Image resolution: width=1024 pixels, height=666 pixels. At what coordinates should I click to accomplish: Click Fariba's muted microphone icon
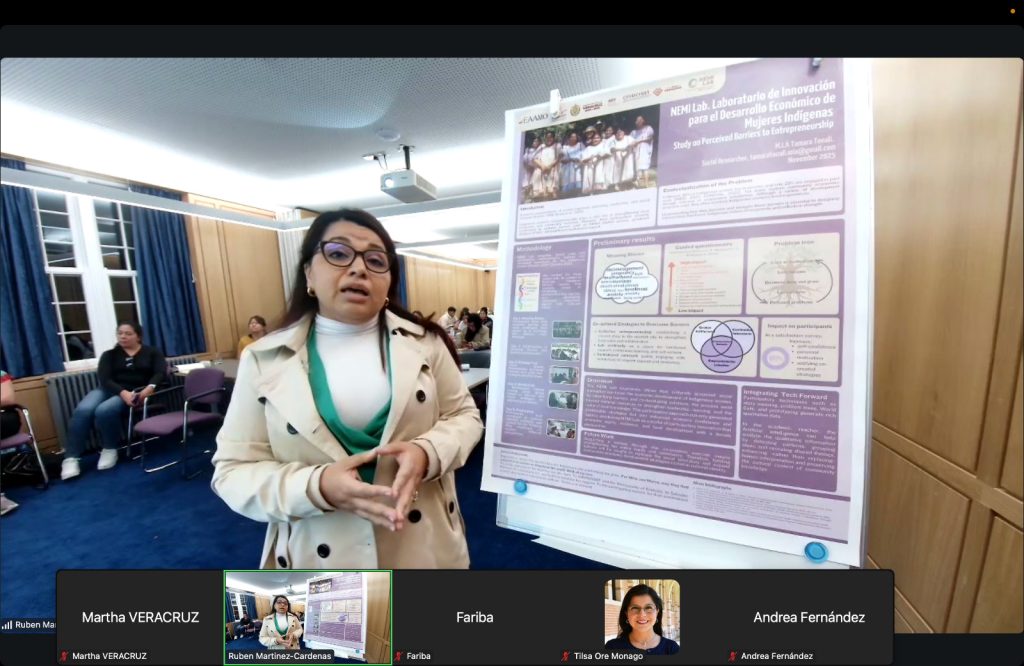(x=398, y=656)
